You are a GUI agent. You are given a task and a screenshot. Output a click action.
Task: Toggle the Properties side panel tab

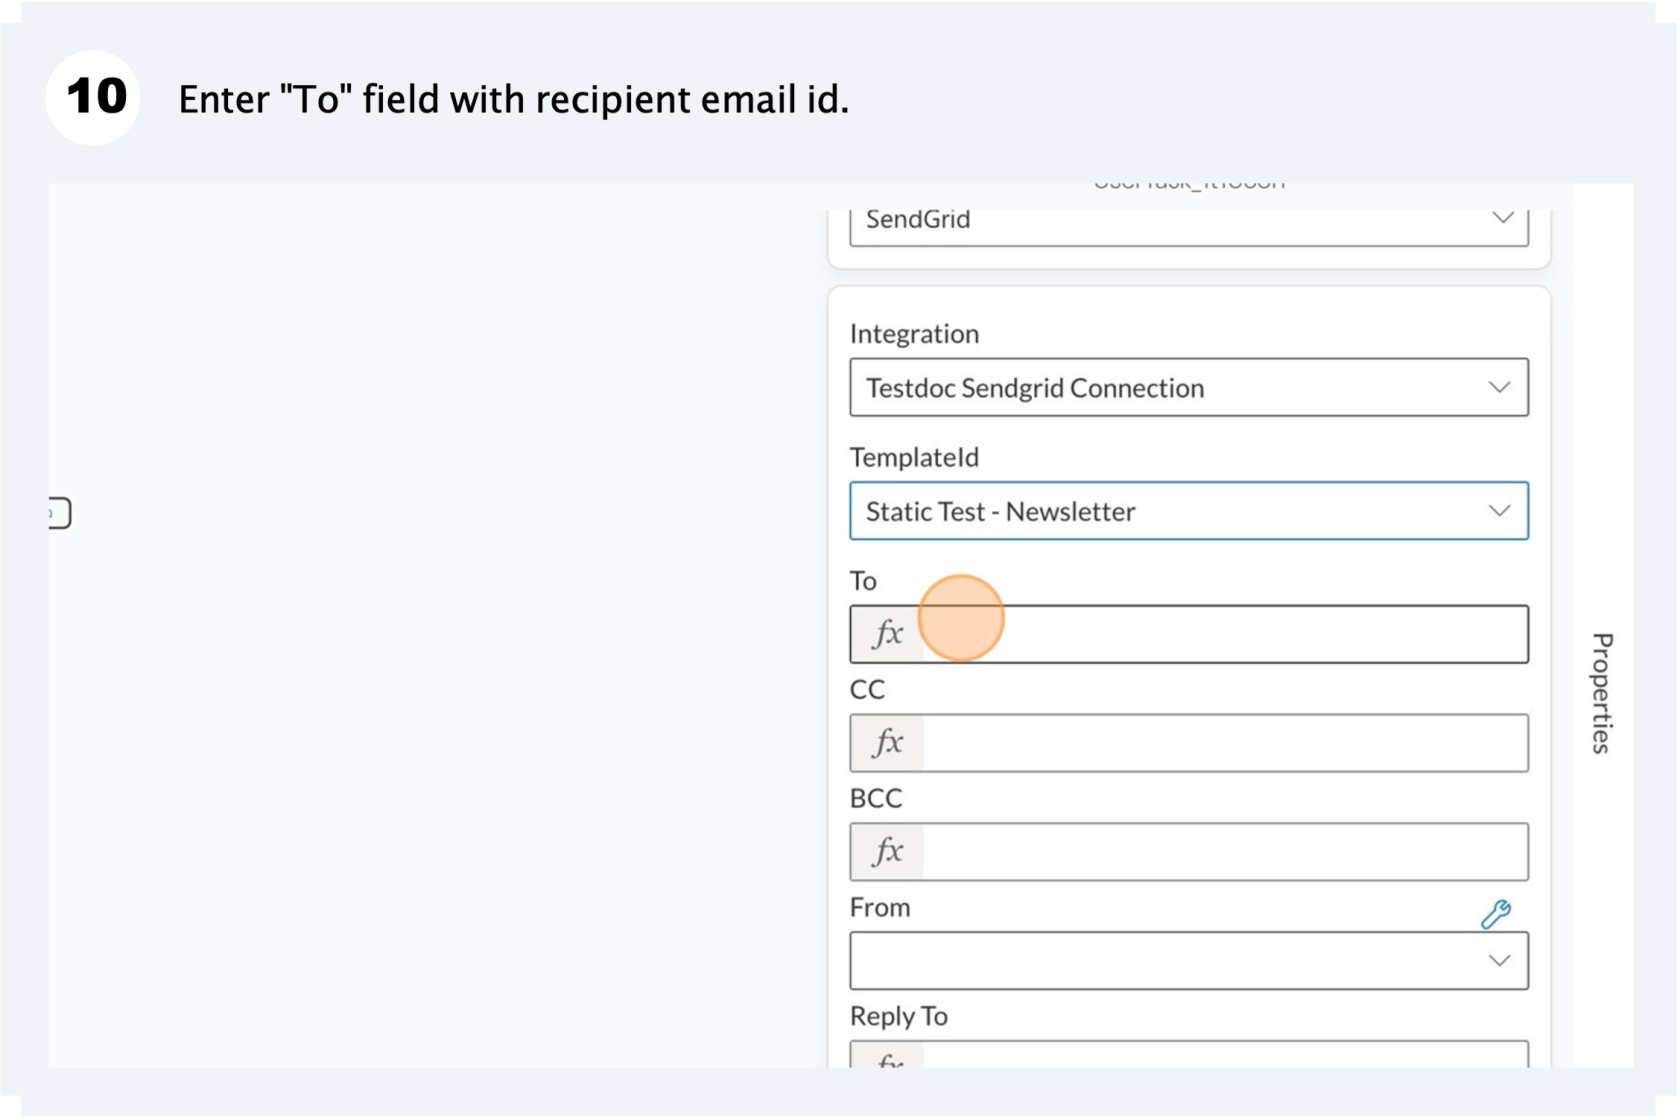tap(1602, 692)
